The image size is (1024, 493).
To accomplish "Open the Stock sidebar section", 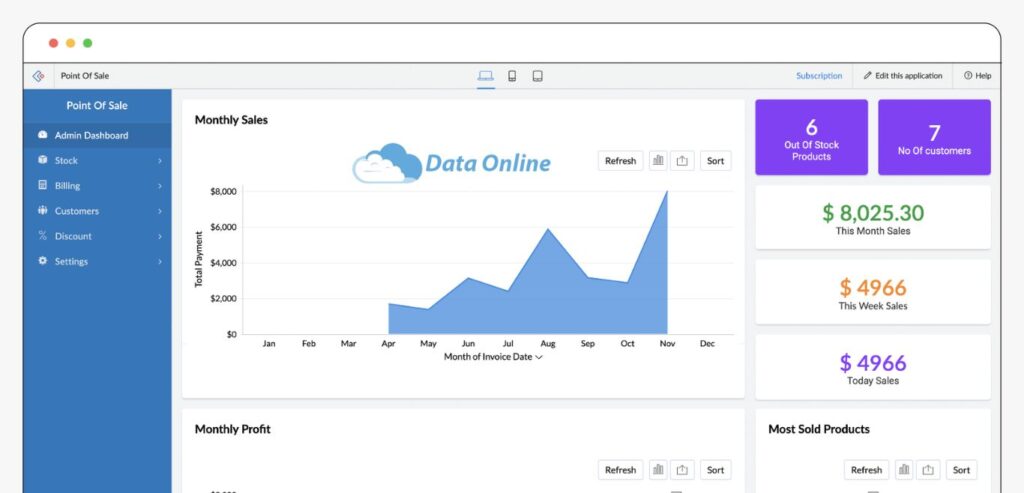I will click(x=97, y=160).
